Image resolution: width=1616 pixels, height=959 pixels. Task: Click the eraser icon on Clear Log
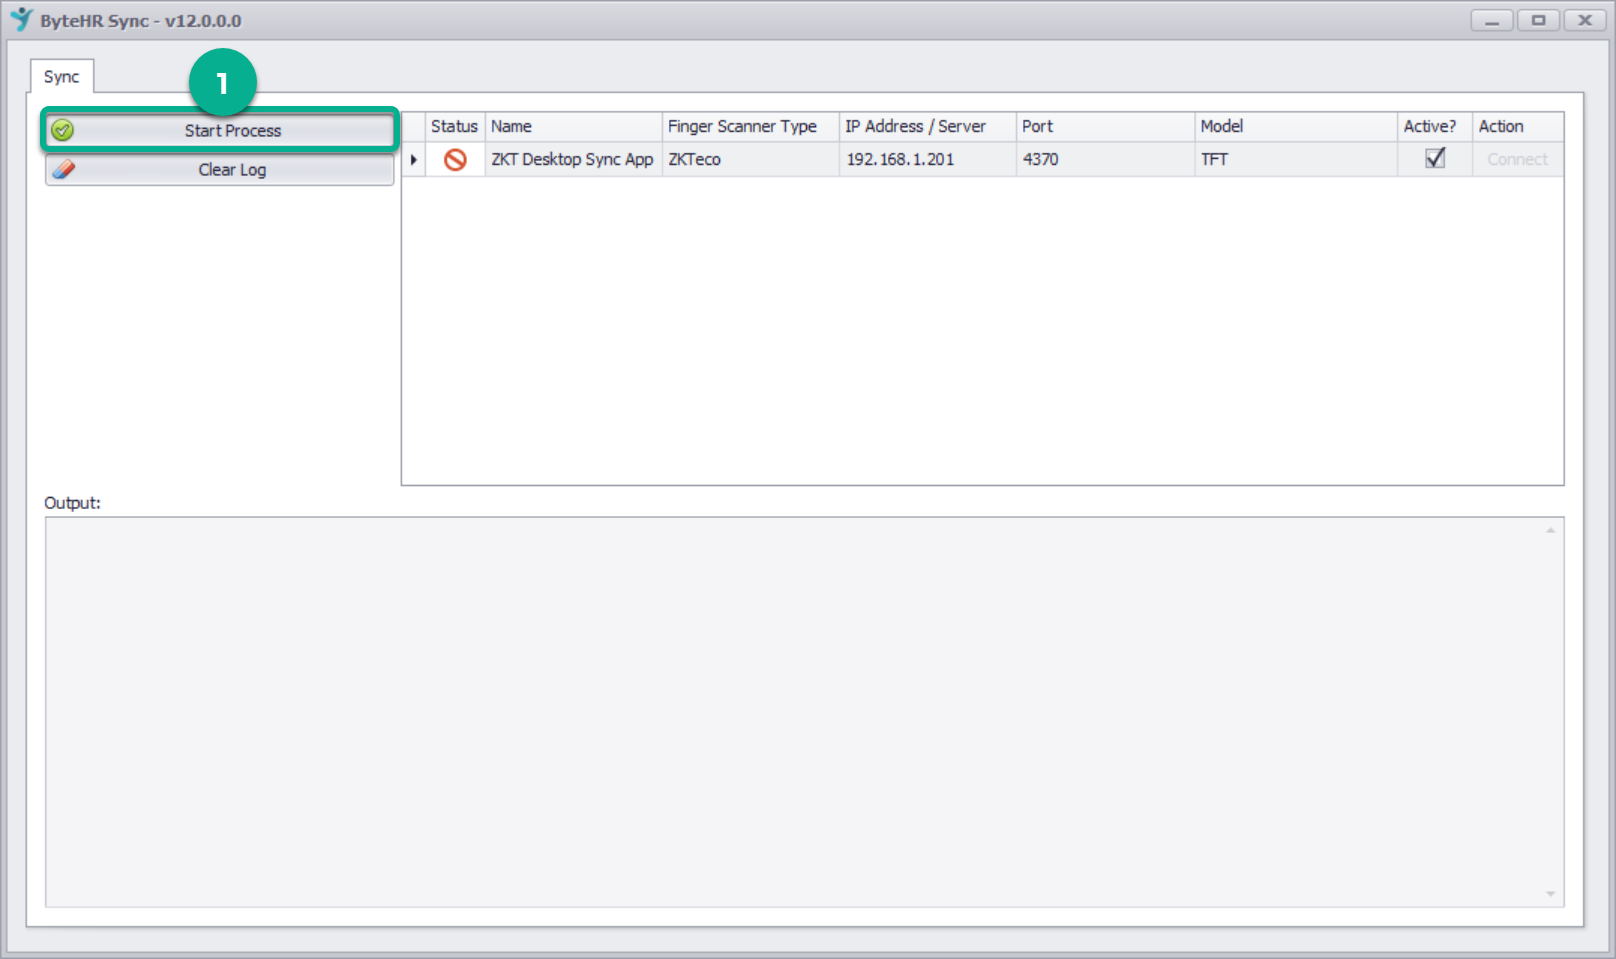64,169
